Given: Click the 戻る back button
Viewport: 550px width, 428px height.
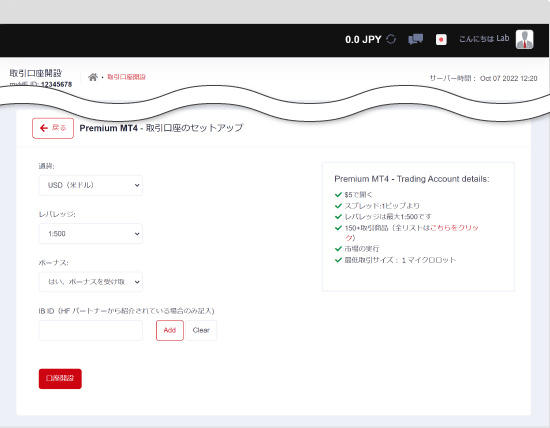Looking at the screenshot, I should pyautogui.click(x=53, y=128).
